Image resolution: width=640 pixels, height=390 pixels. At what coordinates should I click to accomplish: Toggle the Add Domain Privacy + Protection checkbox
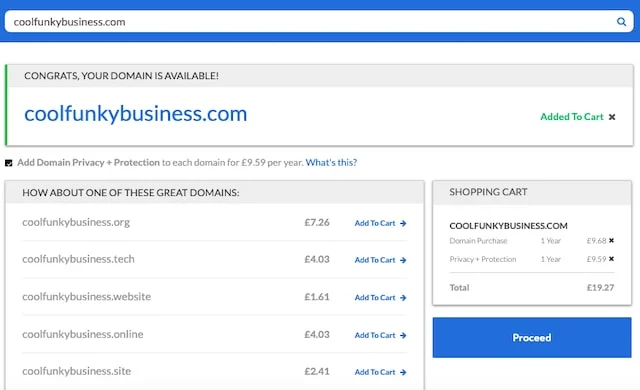point(9,163)
